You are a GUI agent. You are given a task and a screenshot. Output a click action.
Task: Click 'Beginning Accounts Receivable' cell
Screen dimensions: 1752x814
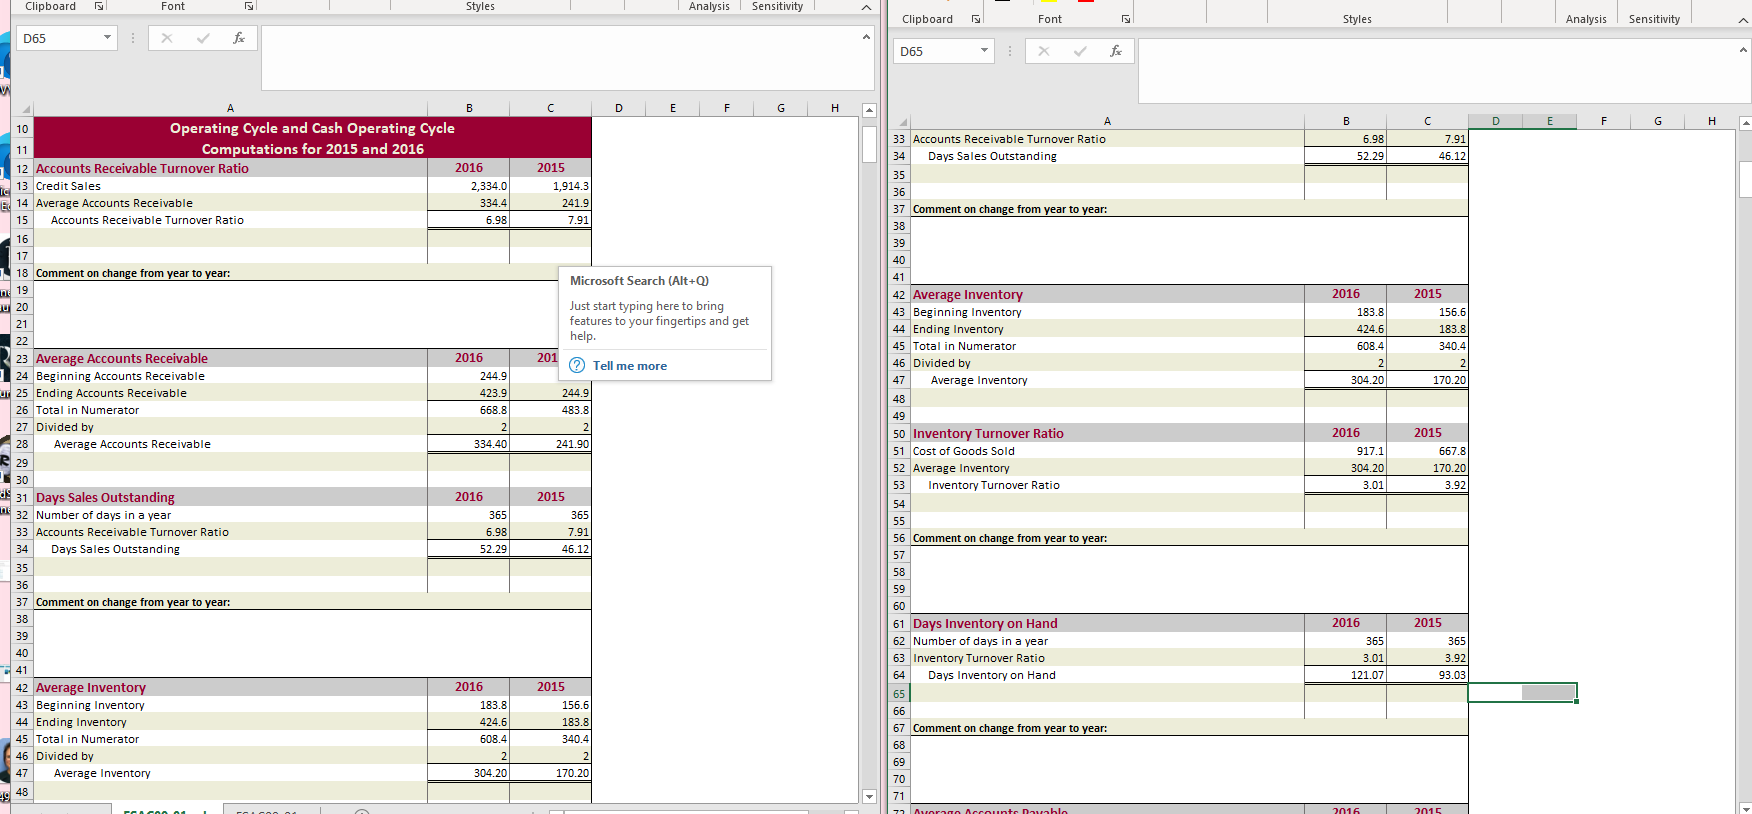[231, 376]
